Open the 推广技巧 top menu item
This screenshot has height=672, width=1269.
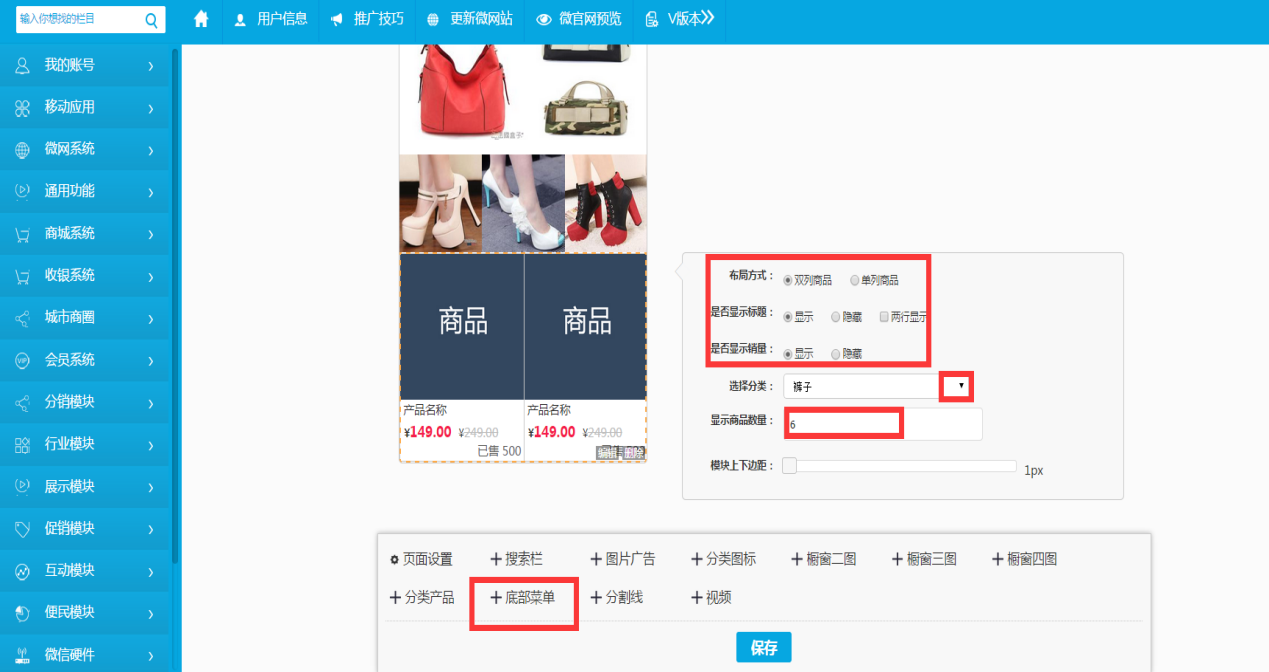tap(368, 19)
